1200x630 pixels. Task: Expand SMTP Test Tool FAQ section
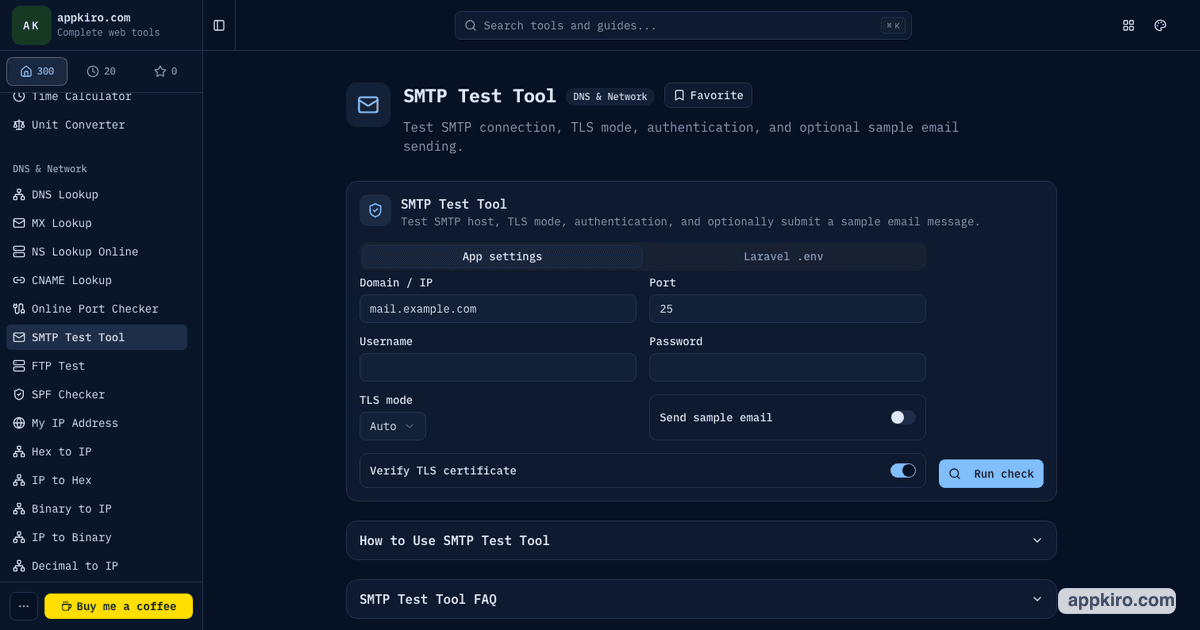(701, 599)
